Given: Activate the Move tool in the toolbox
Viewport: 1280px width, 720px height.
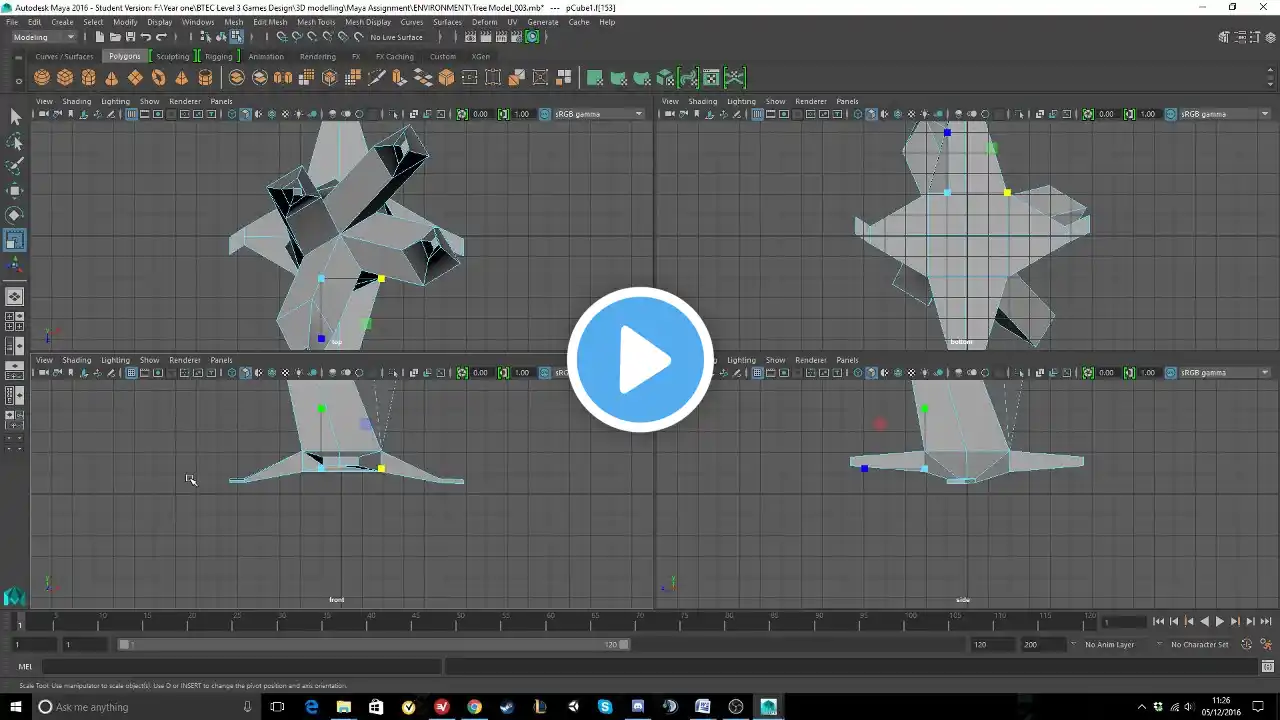Looking at the screenshot, I should click(x=15, y=191).
